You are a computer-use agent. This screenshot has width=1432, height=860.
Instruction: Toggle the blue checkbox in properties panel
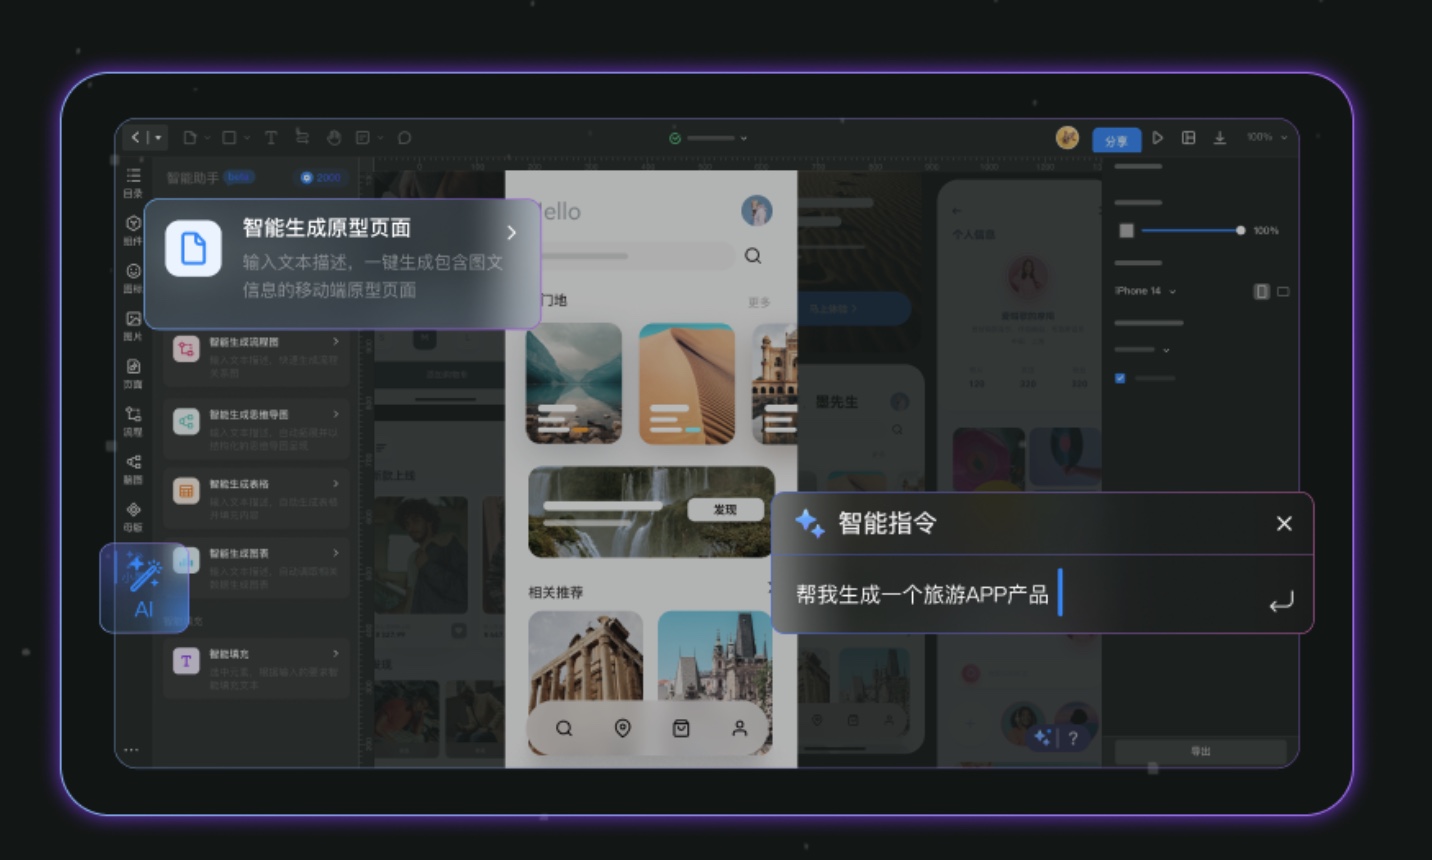pyautogui.click(x=1120, y=378)
